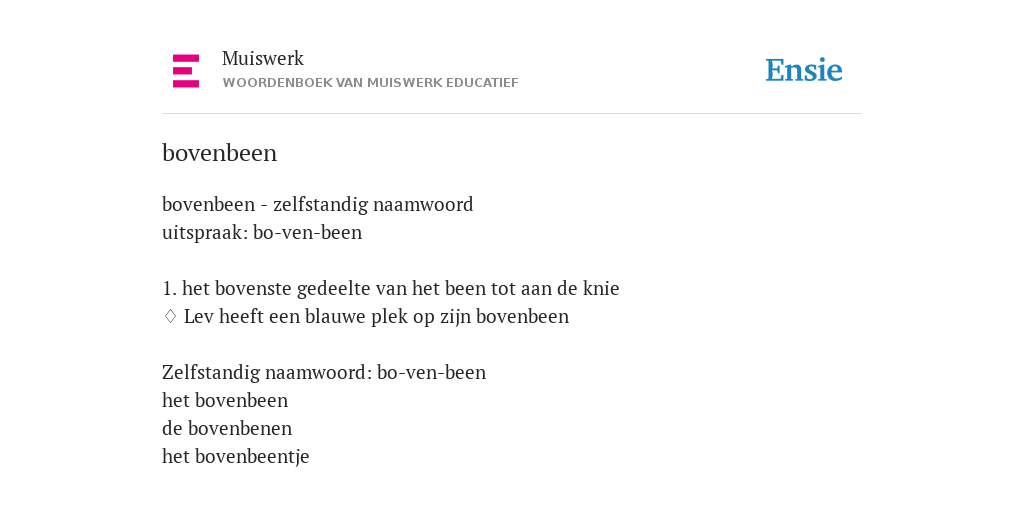Click the Zelfstandig naamwoord: bo-ven-been line

pos(324,372)
